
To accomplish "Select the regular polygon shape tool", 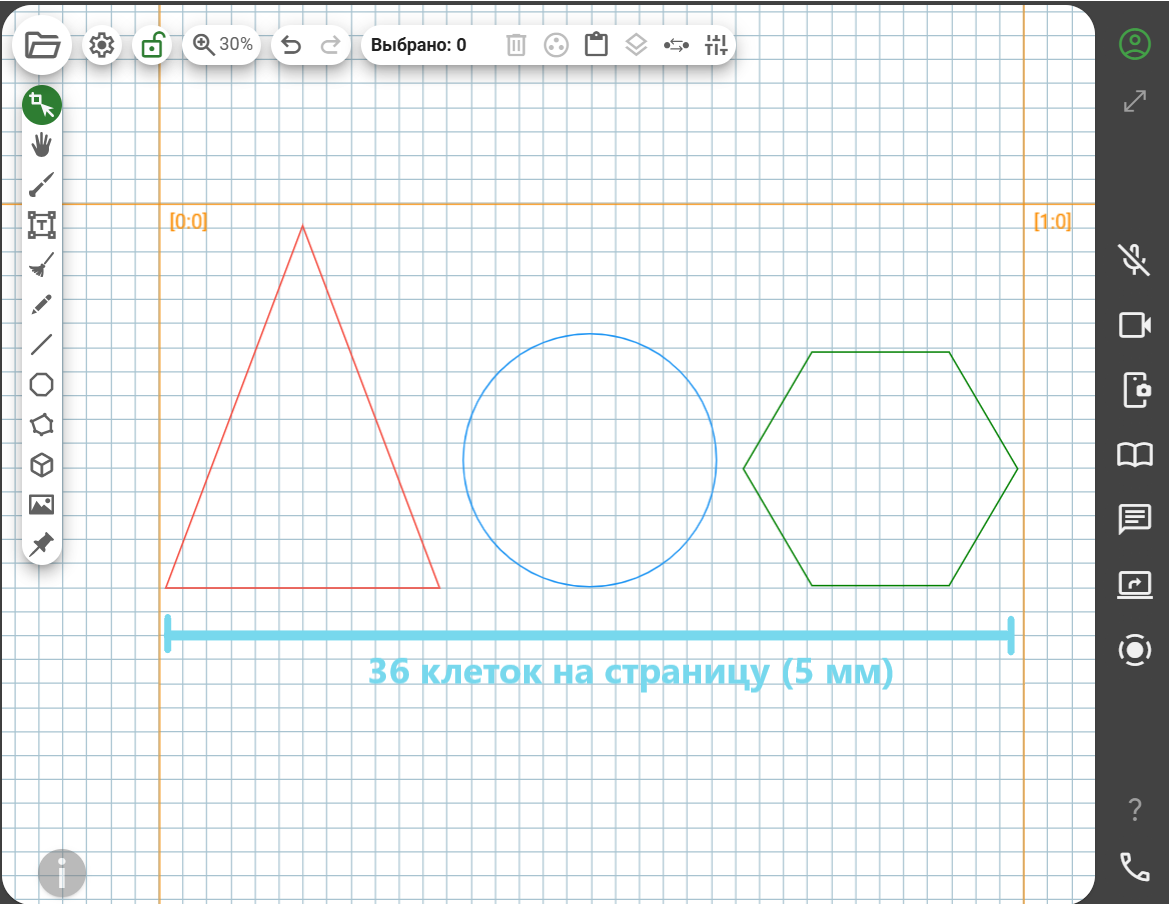I will [x=42, y=385].
